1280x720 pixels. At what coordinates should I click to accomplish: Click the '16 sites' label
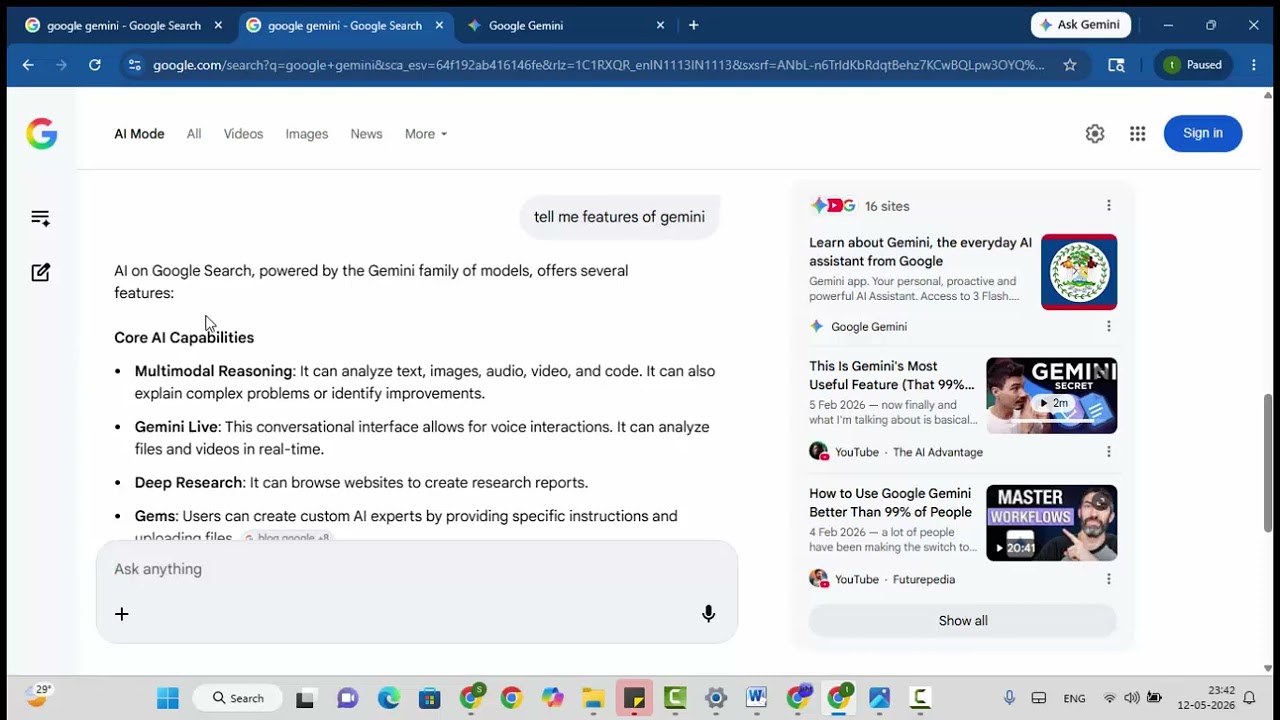887,206
